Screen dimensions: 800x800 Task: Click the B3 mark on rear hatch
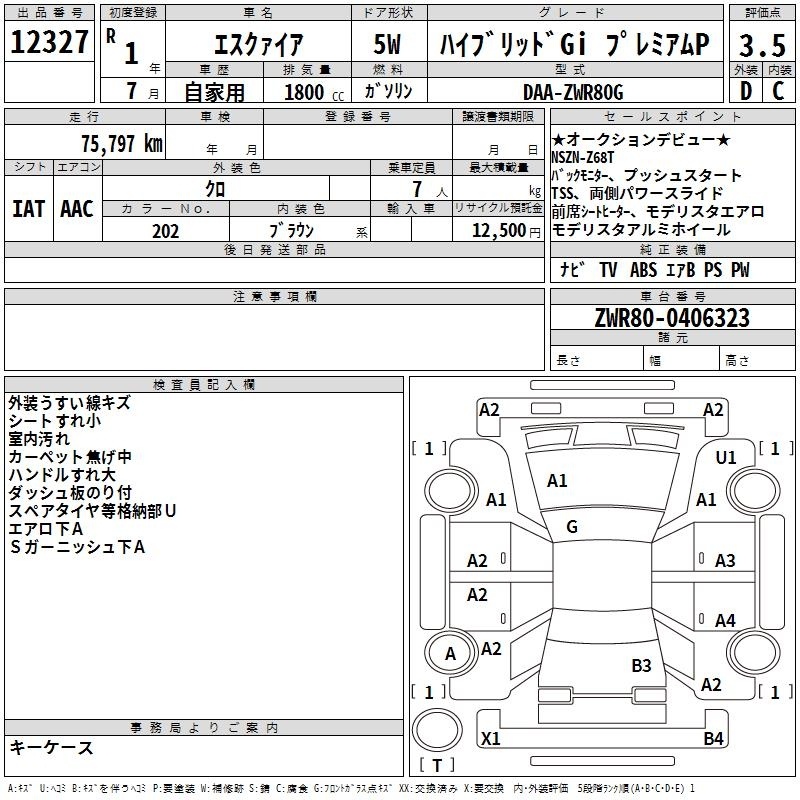(x=641, y=666)
